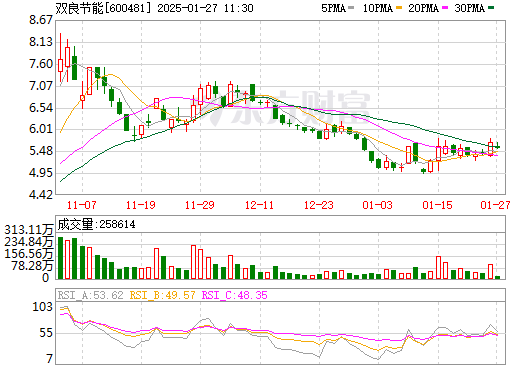The height and width of the screenshot is (365, 520).
Task: Click the 10PMA legend label
Action: point(378,8)
